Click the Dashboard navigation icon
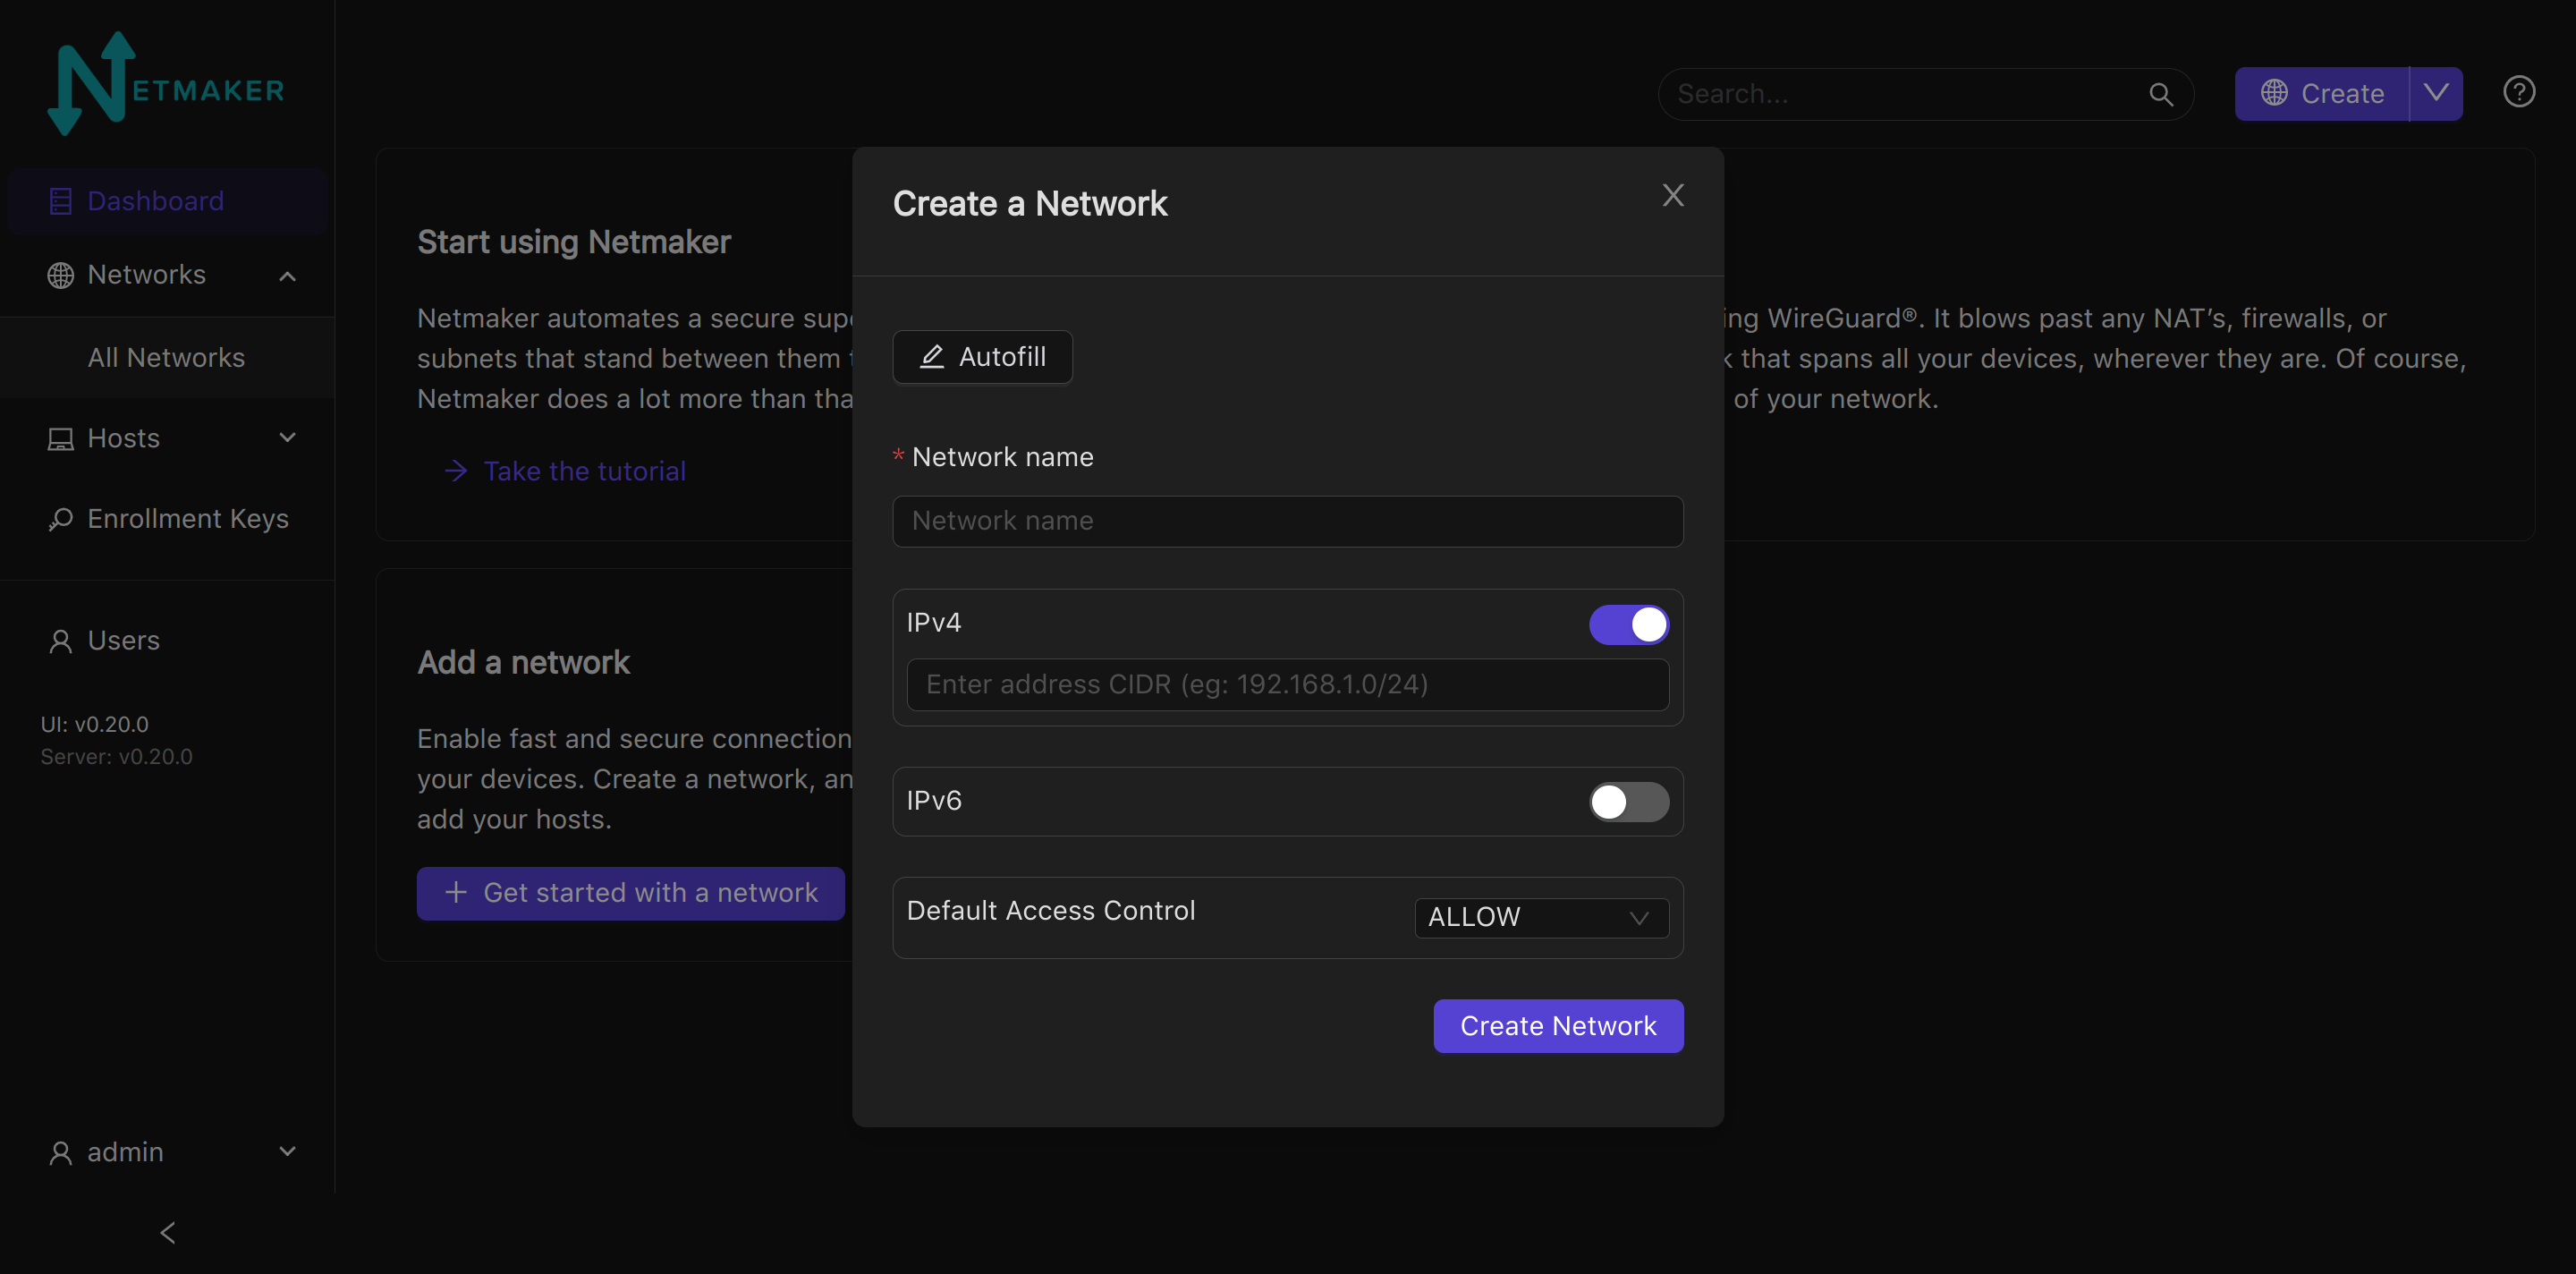2576x1274 pixels. tap(59, 199)
